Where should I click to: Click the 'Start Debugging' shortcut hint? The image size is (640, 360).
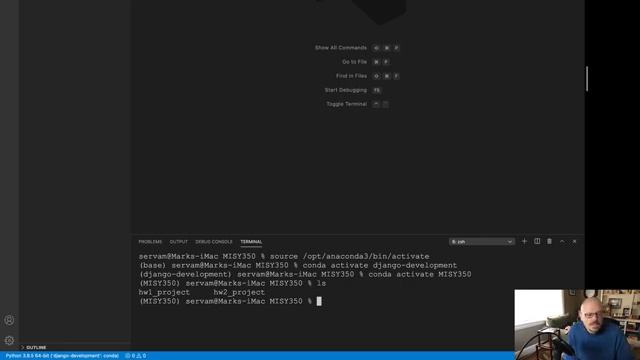[x=345, y=90]
